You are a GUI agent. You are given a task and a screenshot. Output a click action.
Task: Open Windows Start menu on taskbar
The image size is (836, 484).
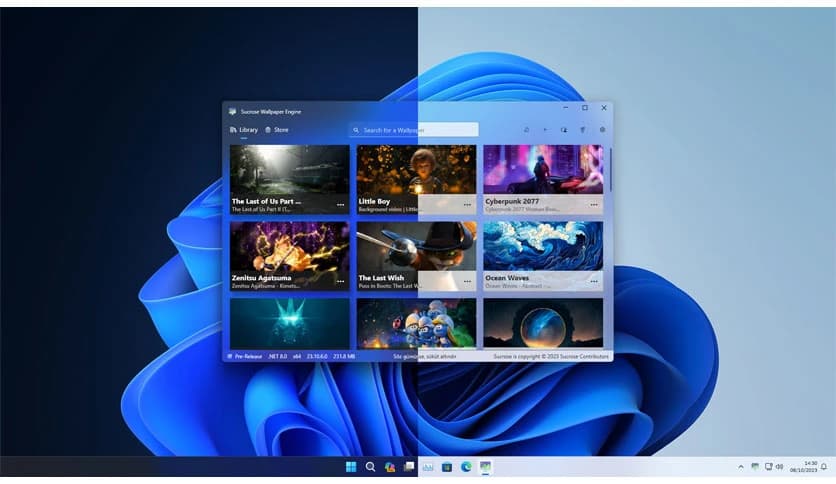tap(351, 467)
